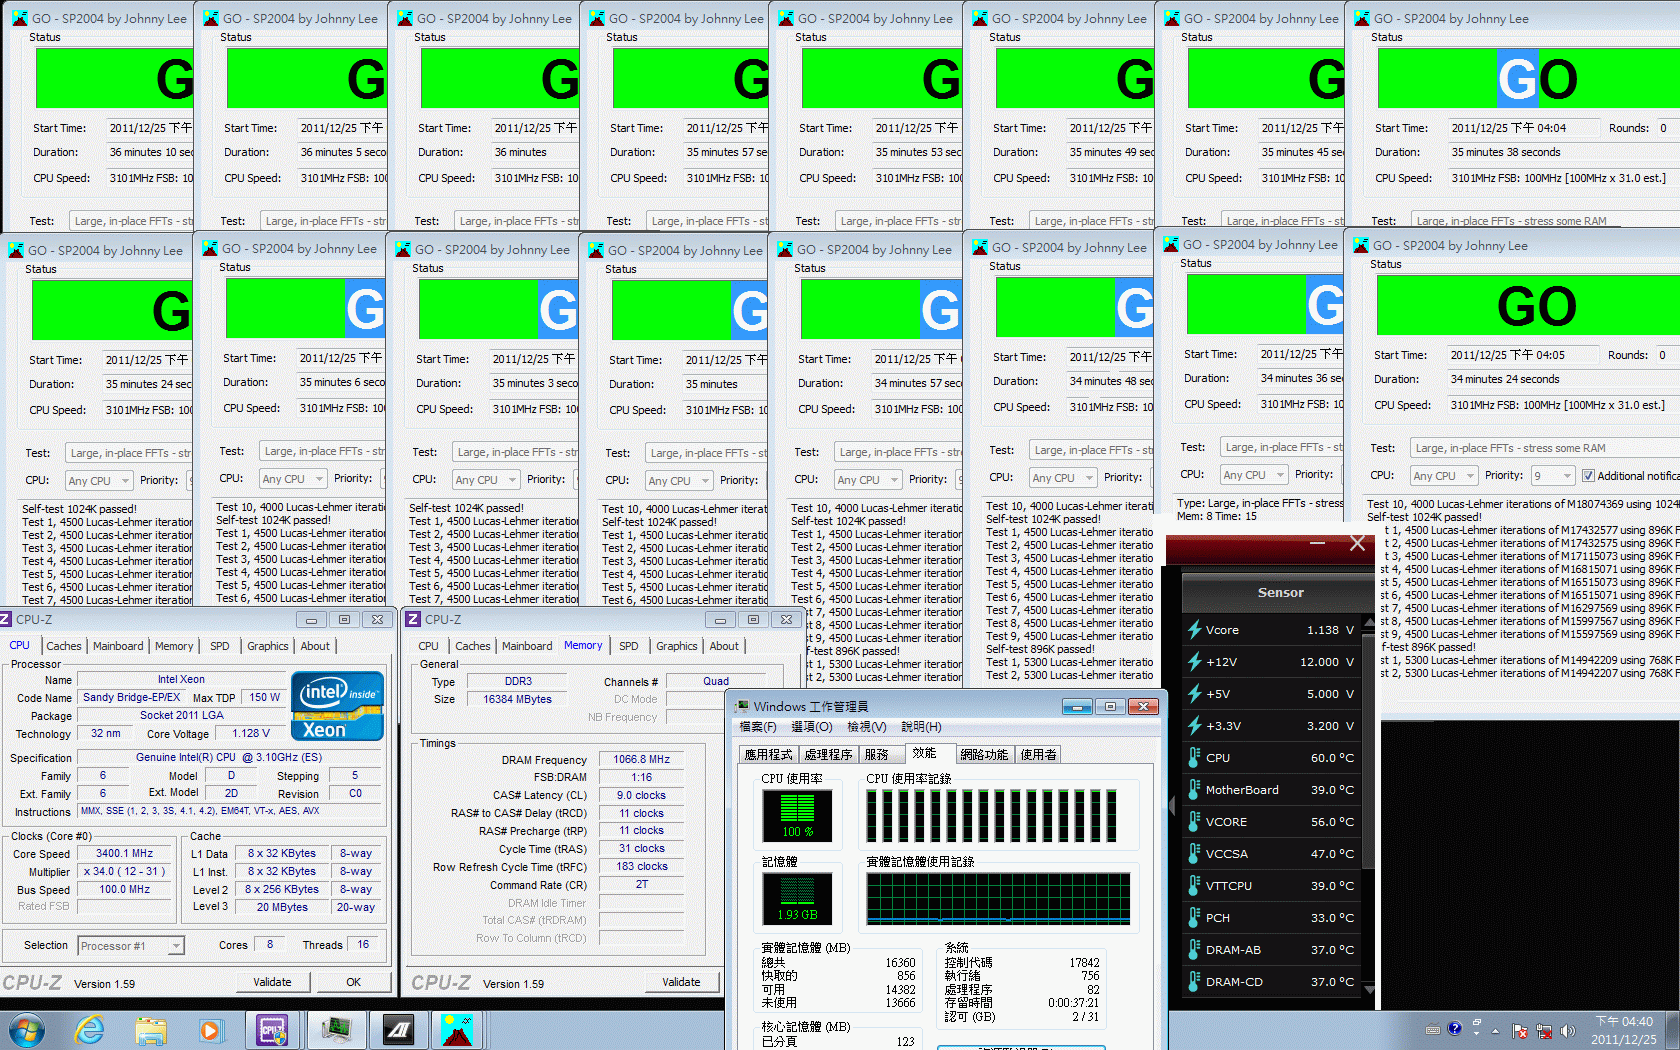
Task: Click the VCORE thermometer sensor icon
Action: [1194, 822]
